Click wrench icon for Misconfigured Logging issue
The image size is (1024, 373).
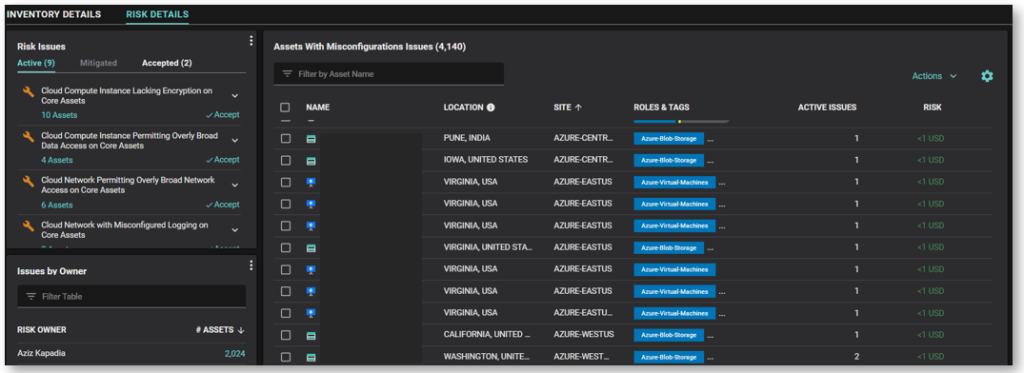point(27,226)
